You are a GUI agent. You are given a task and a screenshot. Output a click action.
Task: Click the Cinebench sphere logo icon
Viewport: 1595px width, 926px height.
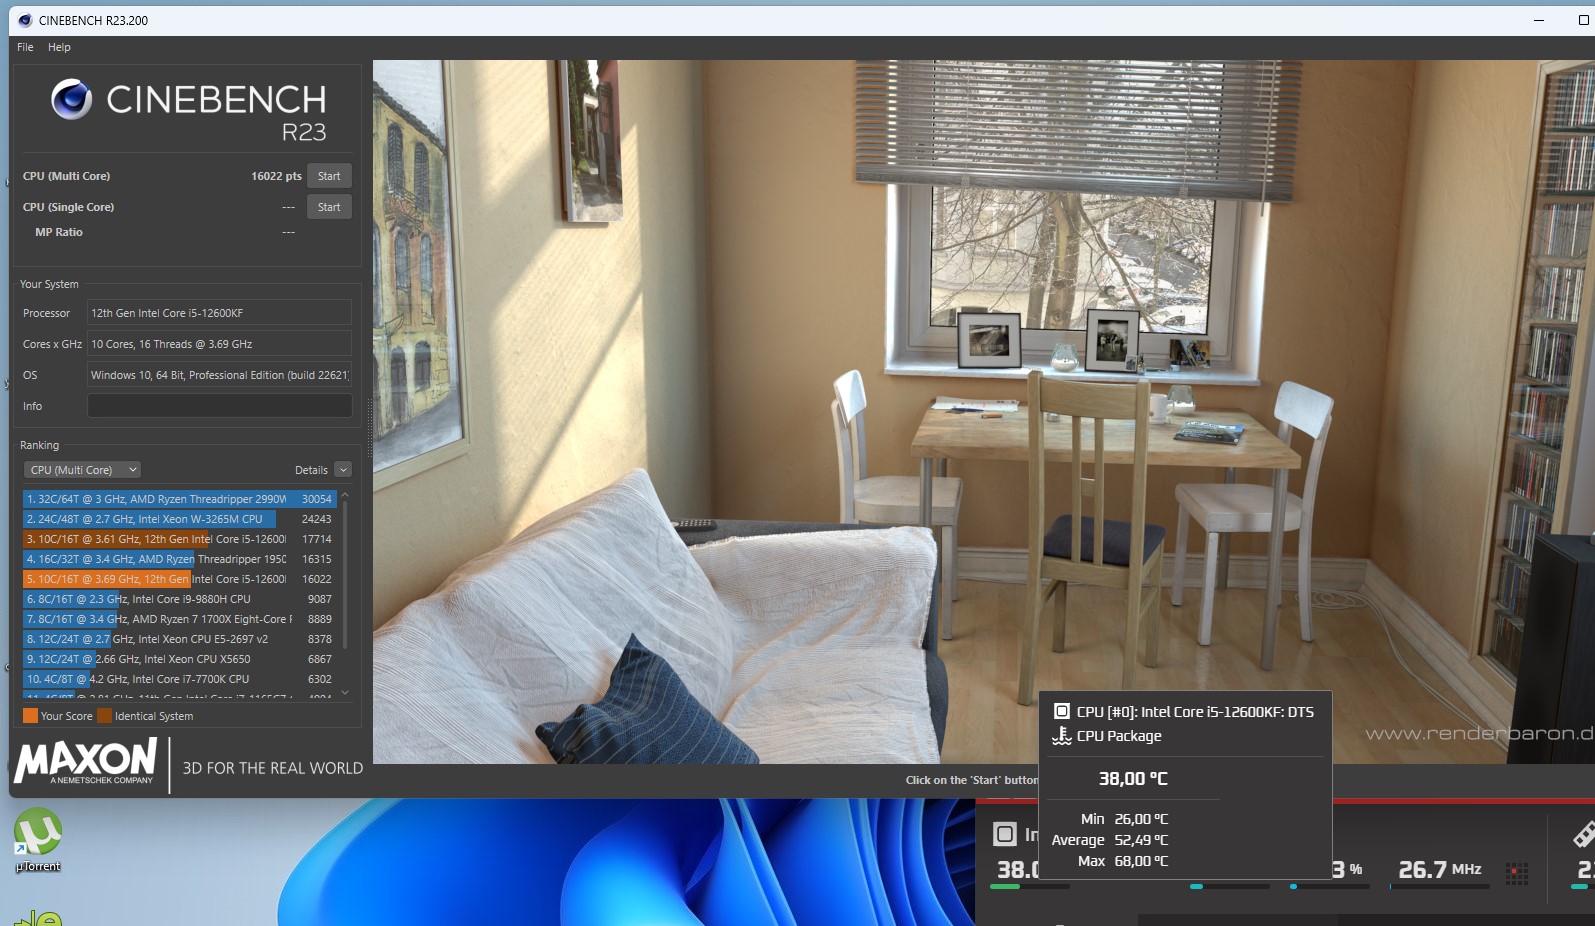point(72,99)
